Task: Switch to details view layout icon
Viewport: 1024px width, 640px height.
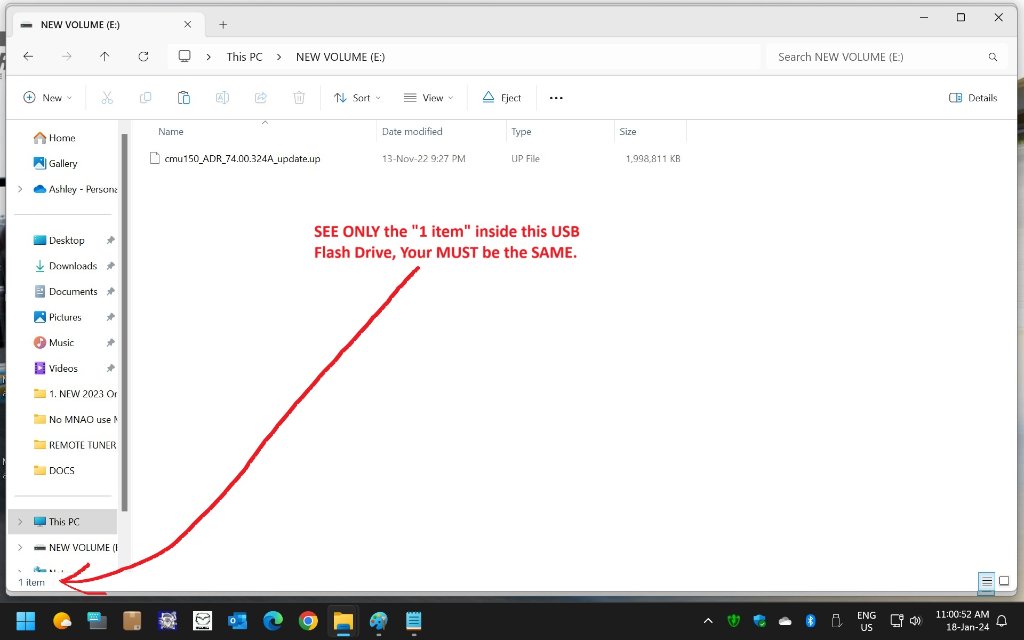Action: pos(987,581)
